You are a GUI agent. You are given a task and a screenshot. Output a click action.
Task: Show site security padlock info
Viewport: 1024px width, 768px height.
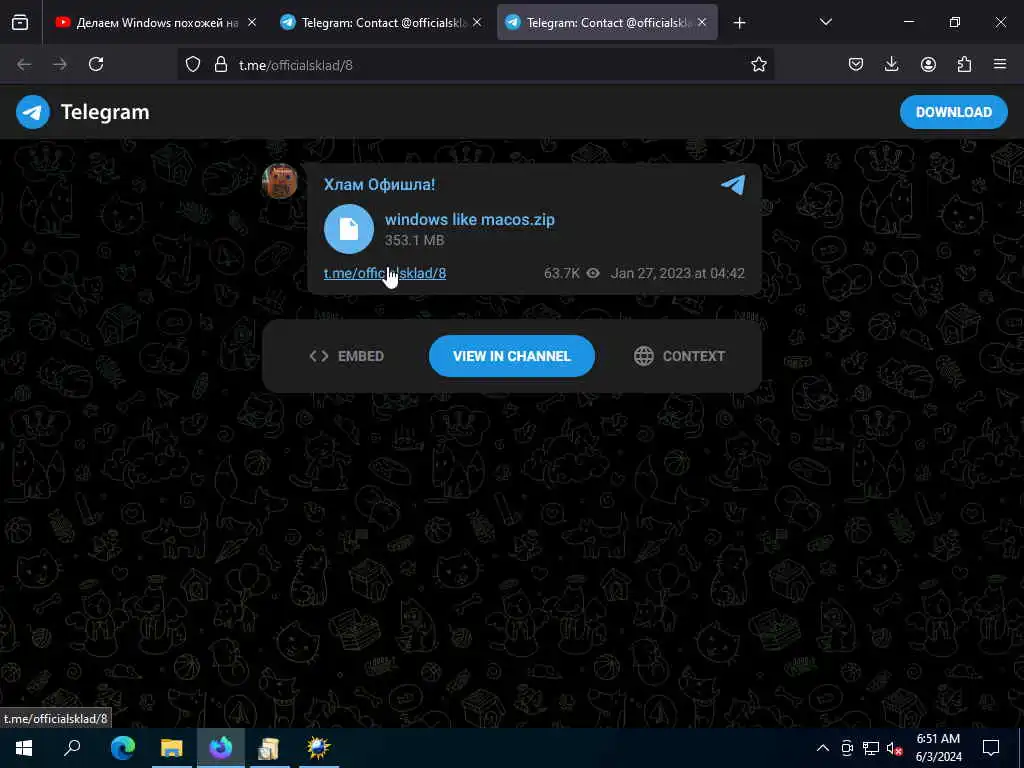coord(221,65)
